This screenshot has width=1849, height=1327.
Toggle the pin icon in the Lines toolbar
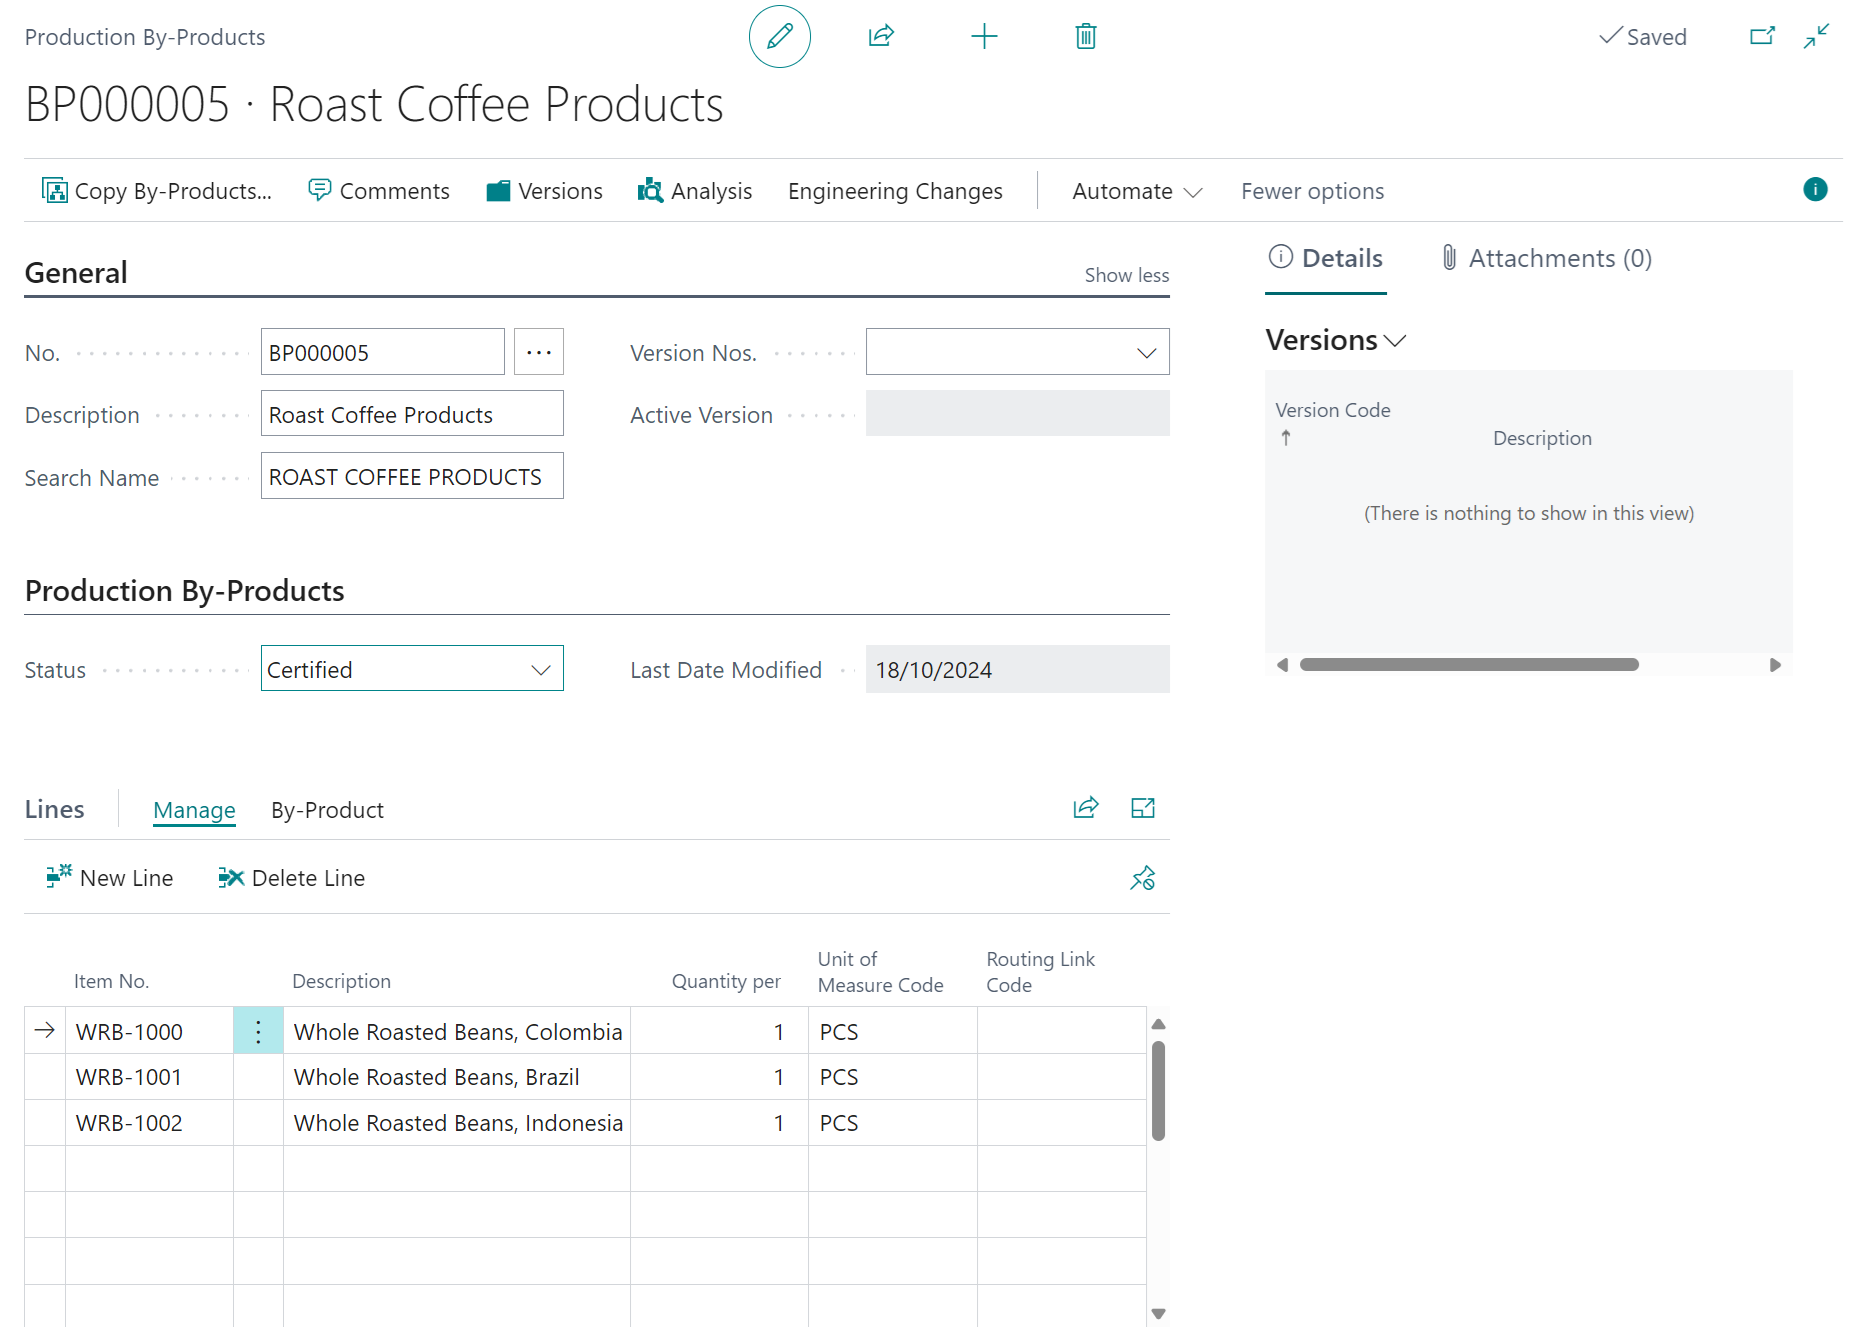(1143, 878)
